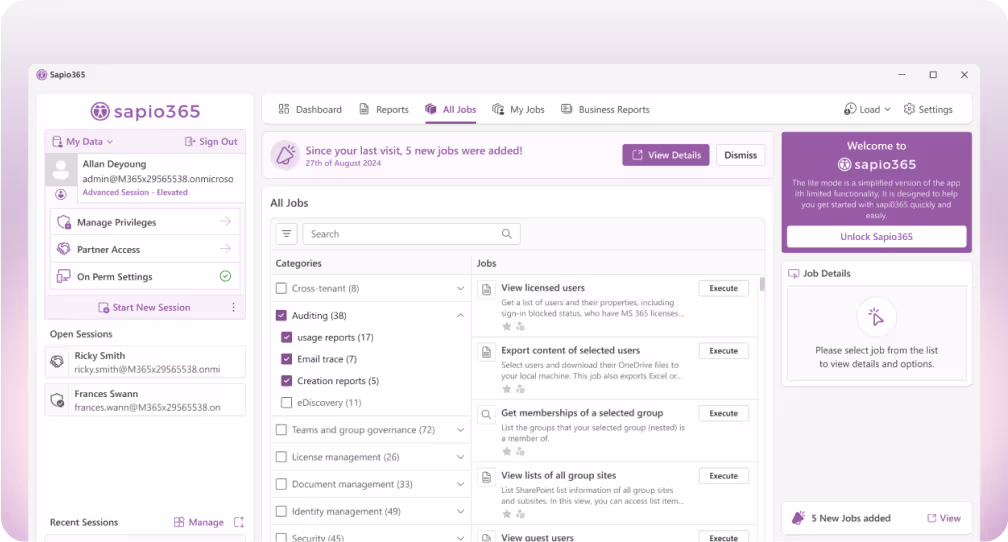The width and height of the screenshot is (1008, 542).
Task: Click expand icon beside Manage
Action: coord(239,522)
